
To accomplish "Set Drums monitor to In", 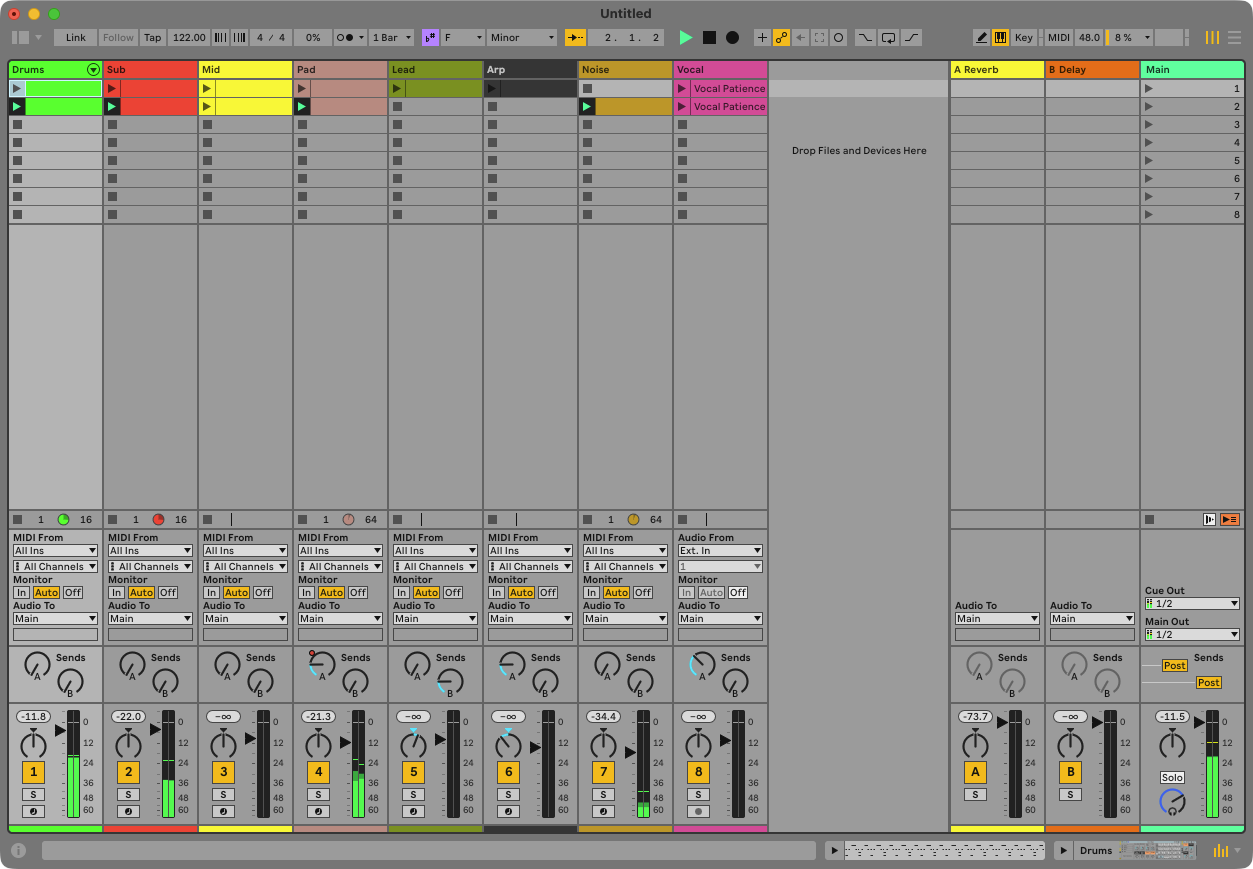I will click(21, 592).
